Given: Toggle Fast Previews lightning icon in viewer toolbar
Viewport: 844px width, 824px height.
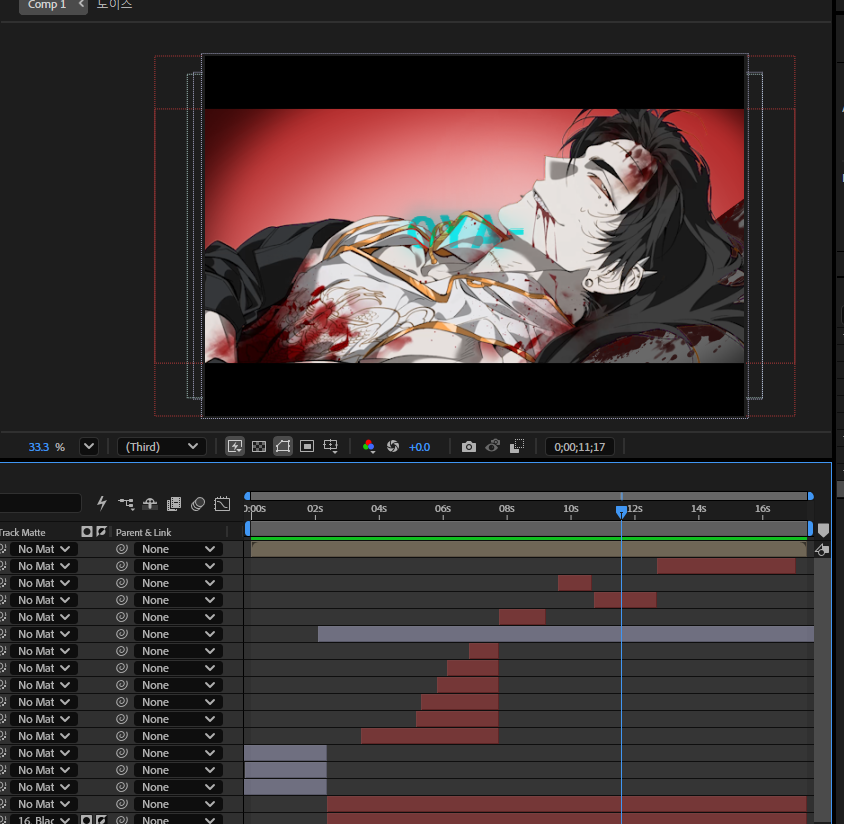Looking at the screenshot, I should [x=235, y=446].
